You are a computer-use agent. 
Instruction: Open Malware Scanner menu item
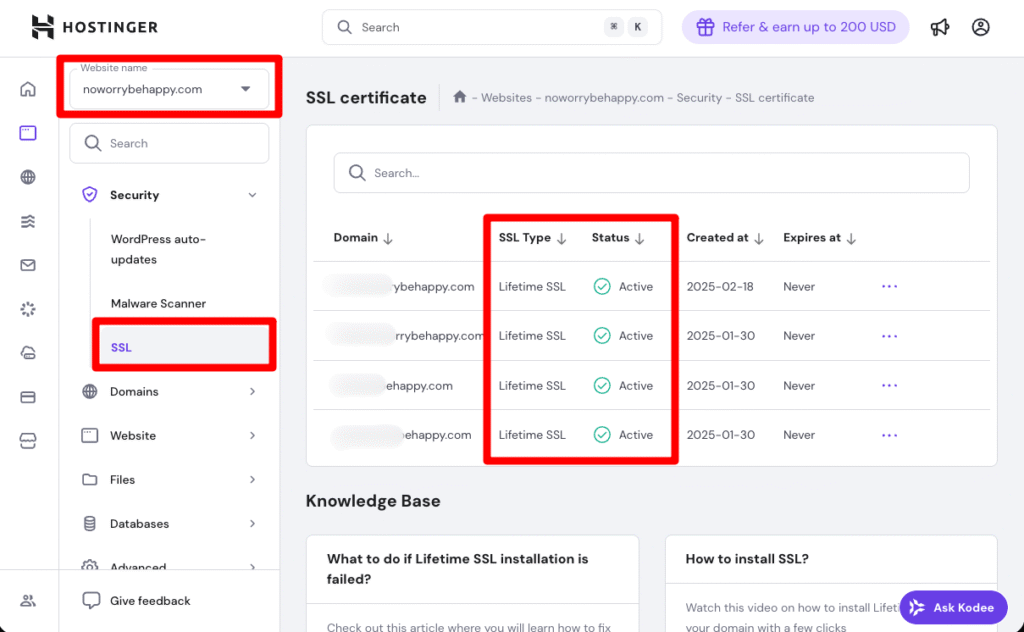pos(158,303)
